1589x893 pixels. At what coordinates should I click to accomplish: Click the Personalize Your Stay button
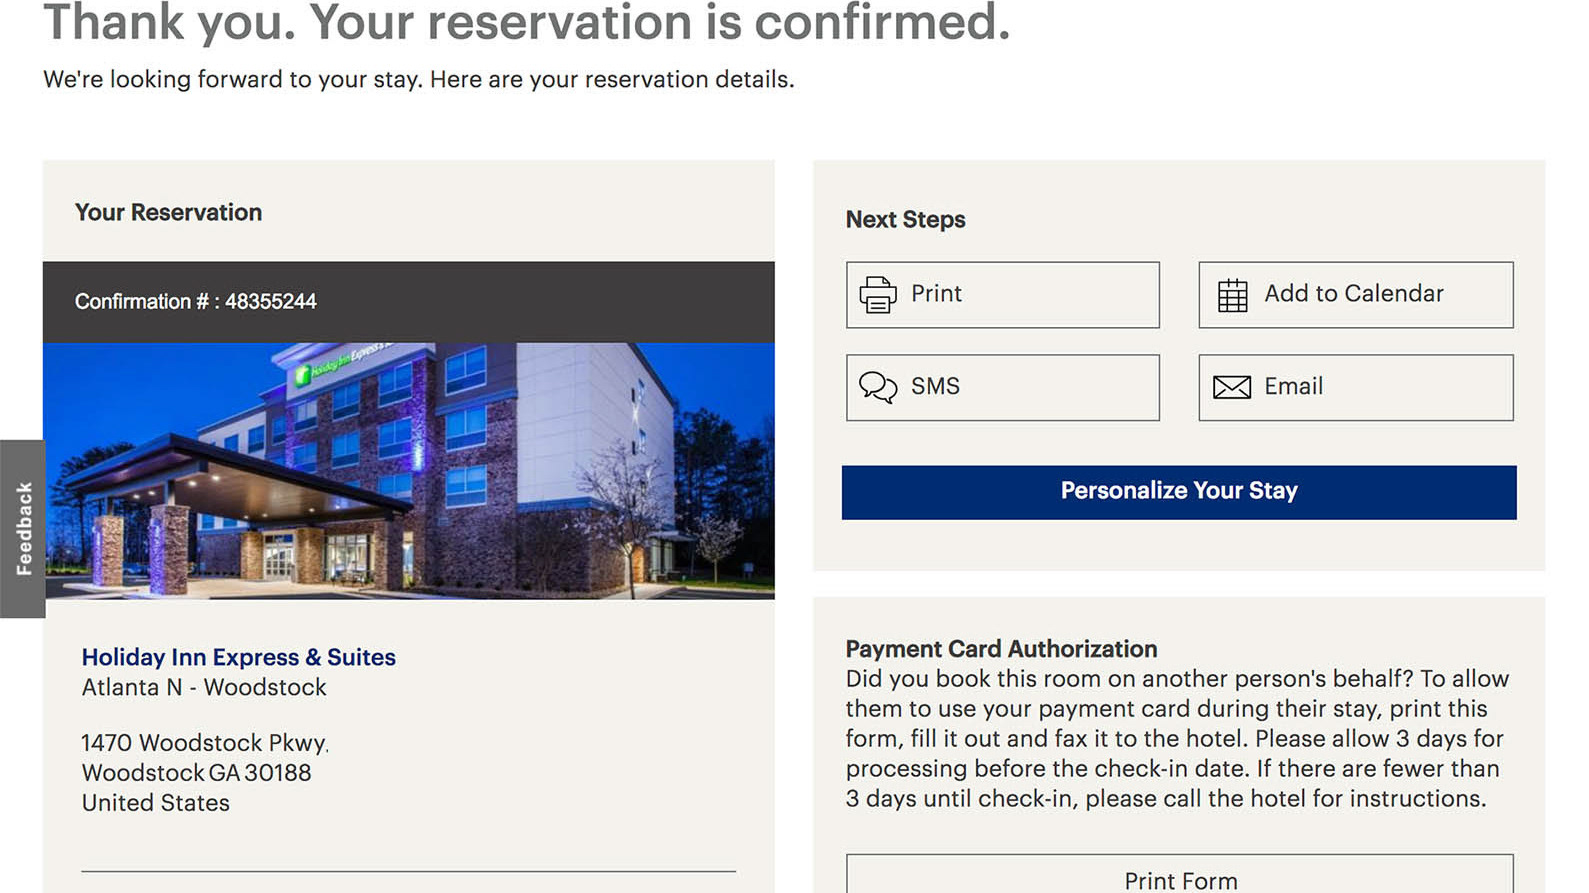pos(1178,491)
